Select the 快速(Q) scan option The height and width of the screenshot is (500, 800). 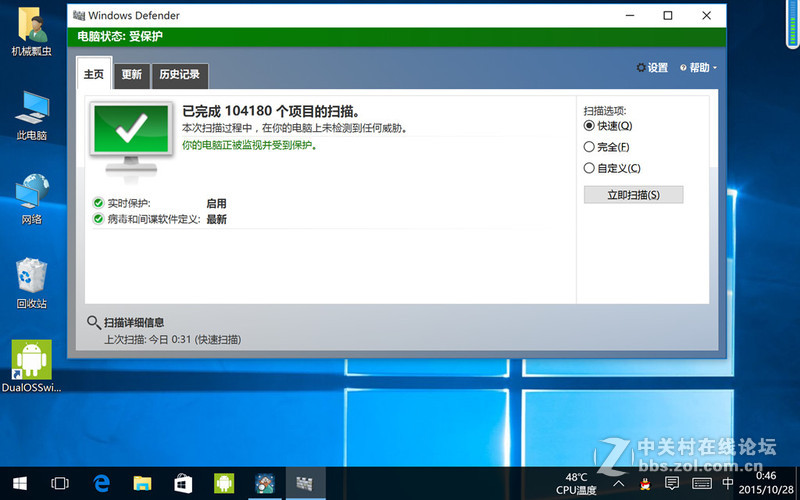[x=608, y=126]
